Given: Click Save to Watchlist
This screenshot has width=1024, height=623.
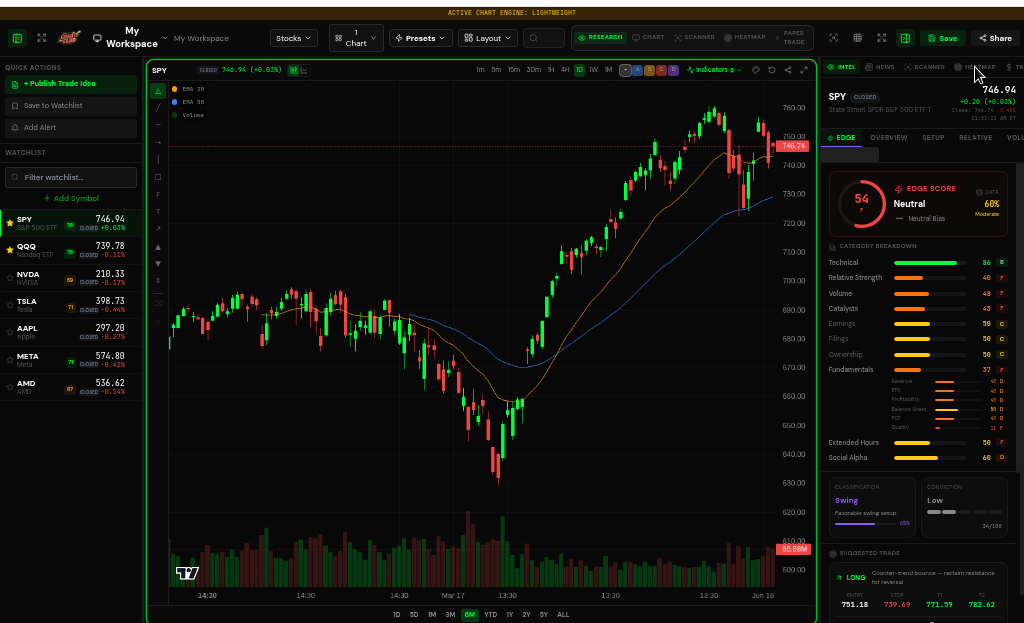Looking at the screenshot, I should point(71,106).
